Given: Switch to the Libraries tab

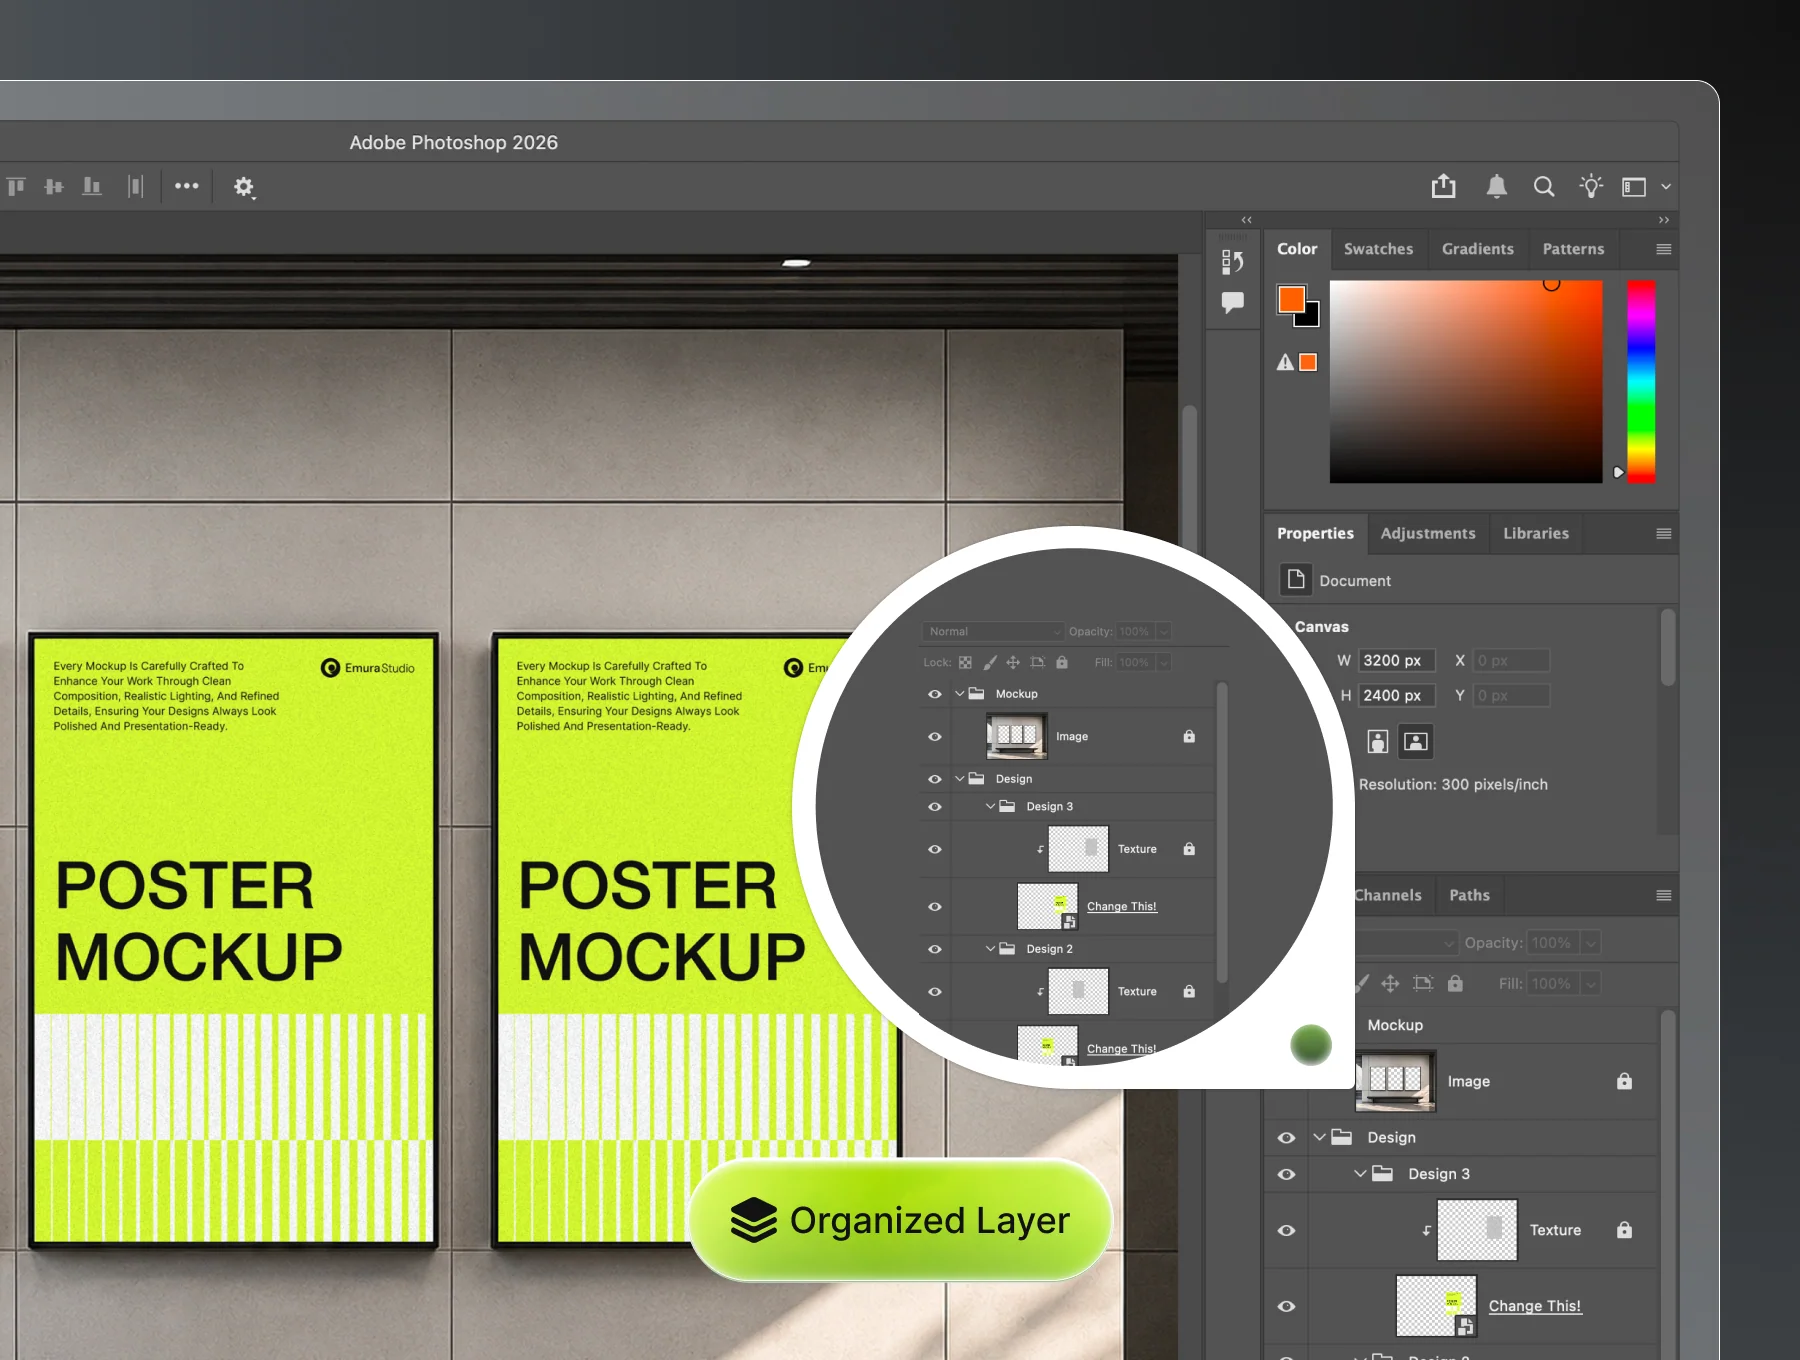Looking at the screenshot, I should pos(1536,534).
